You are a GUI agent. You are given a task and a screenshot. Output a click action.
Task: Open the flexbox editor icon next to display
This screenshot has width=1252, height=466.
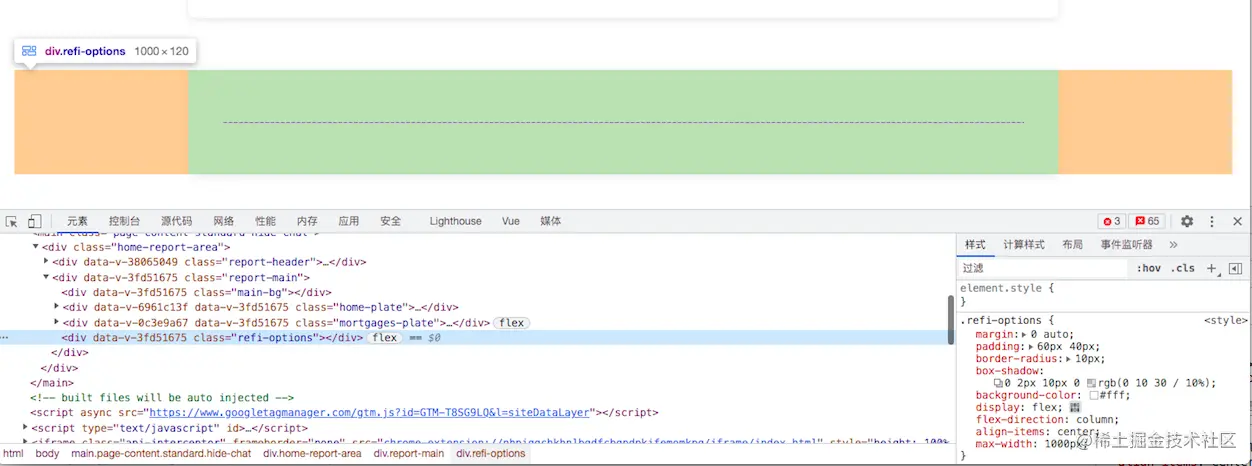point(1075,408)
